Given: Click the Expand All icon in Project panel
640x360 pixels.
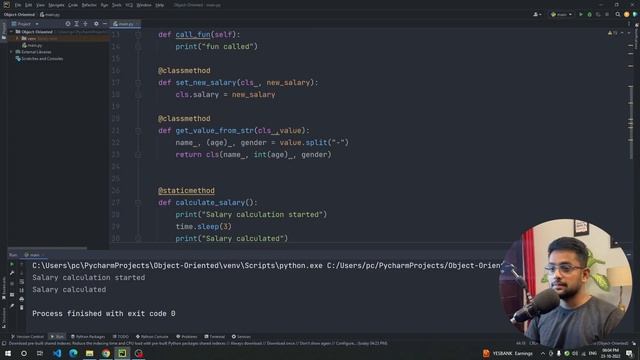Looking at the screenshot, I should click(76, 24).
